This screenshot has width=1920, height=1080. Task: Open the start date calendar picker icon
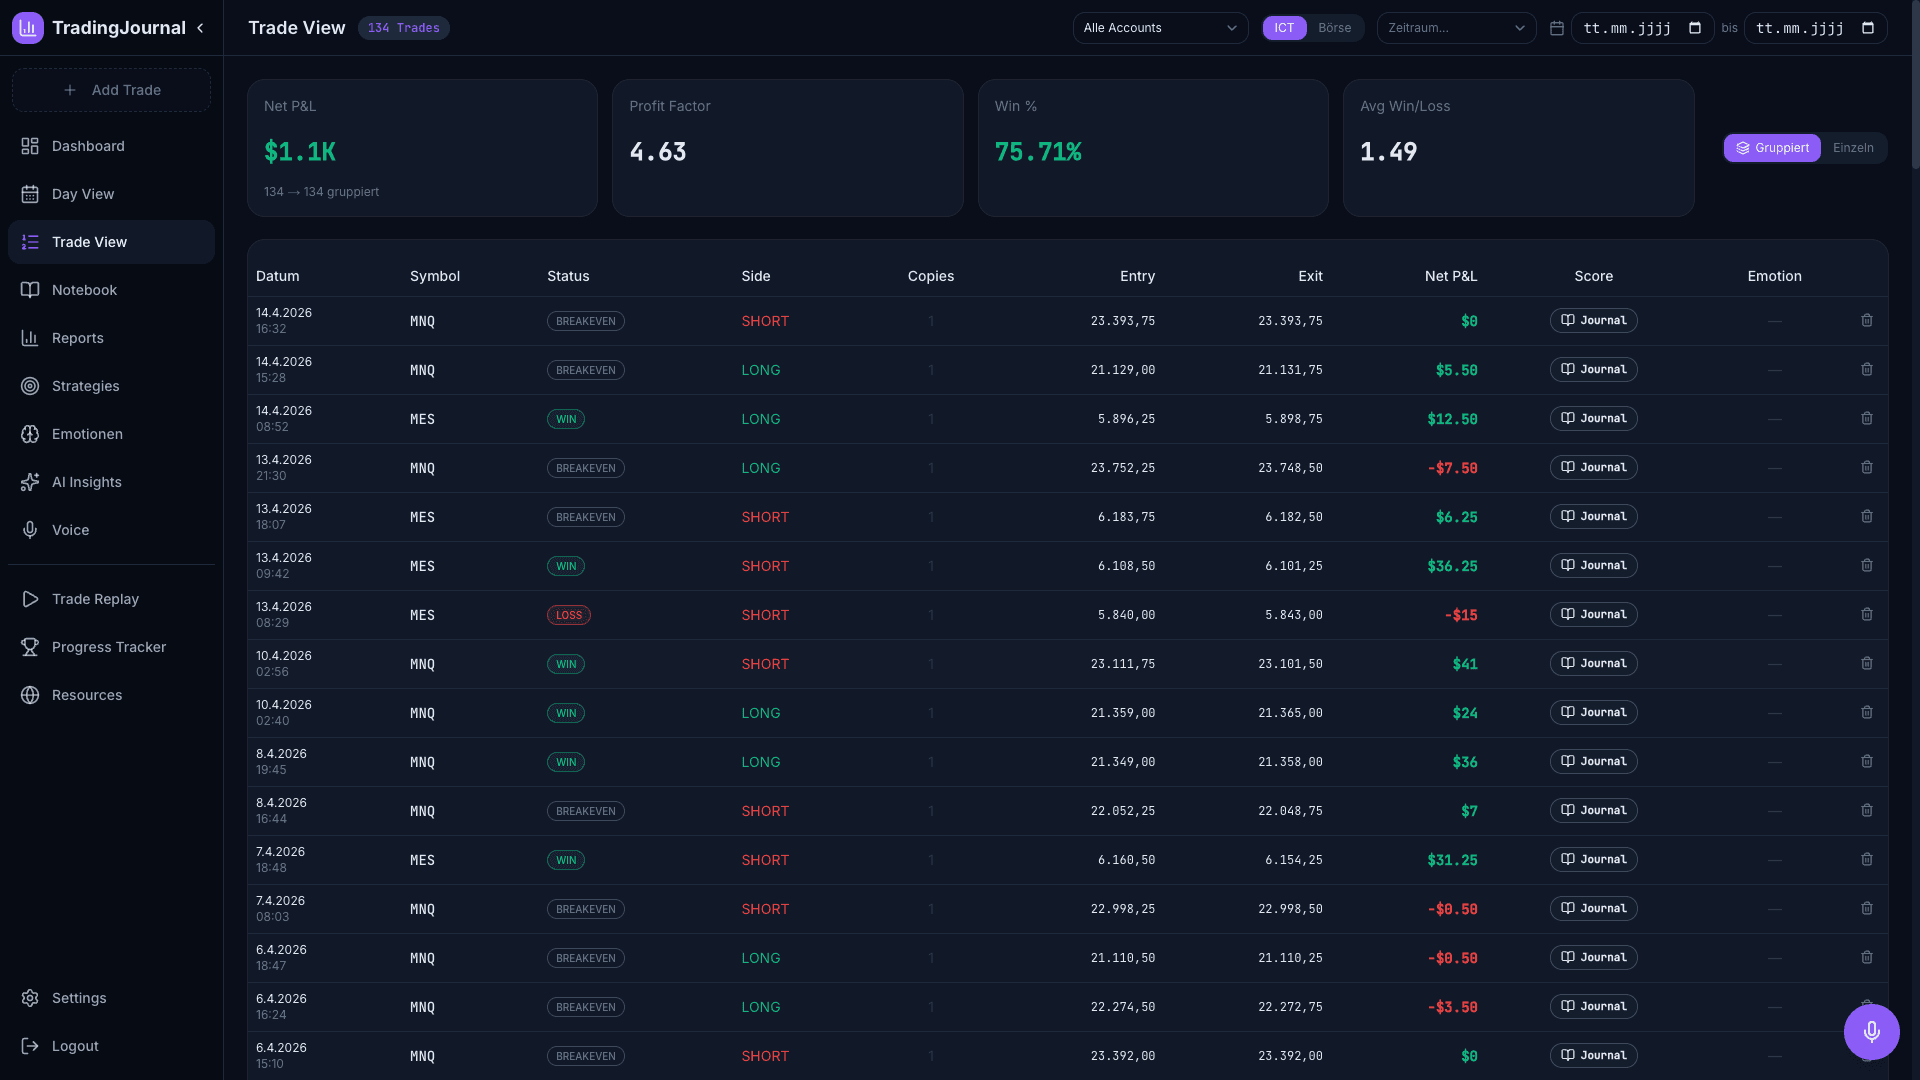point(1695,28)
